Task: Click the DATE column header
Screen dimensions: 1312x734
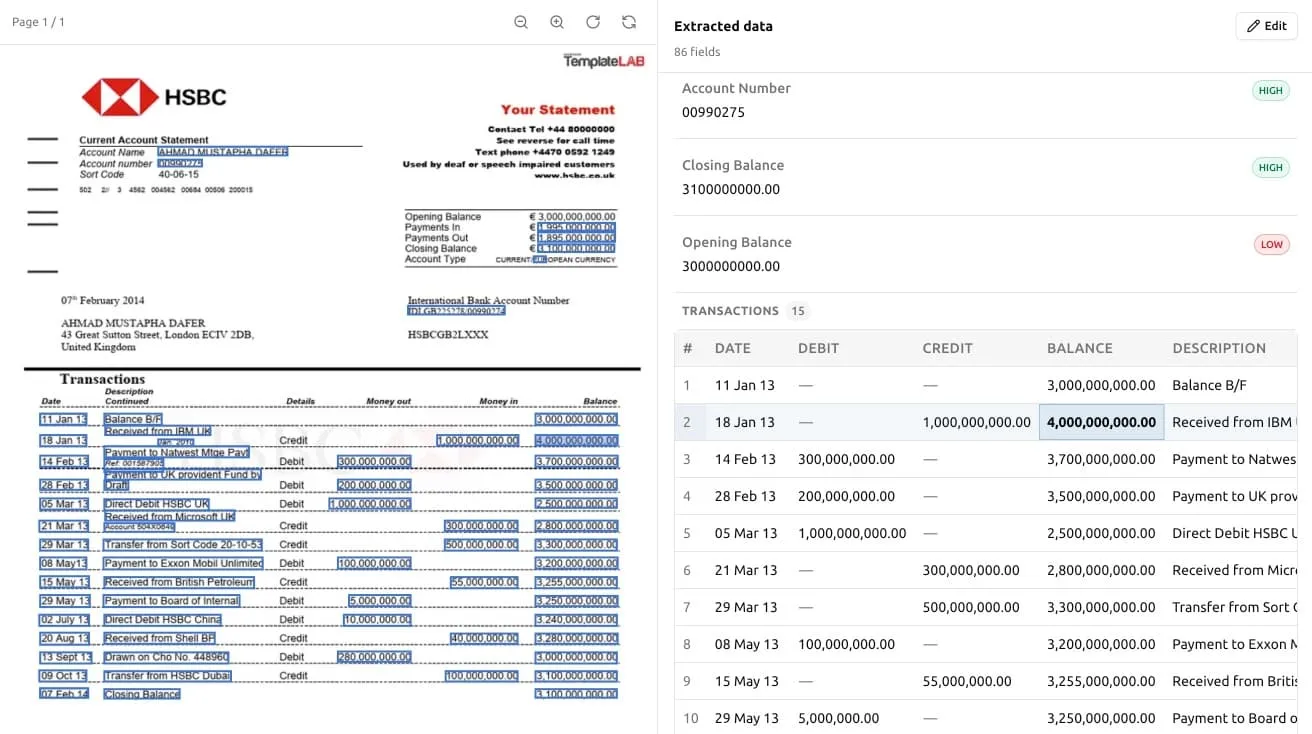Action: pyautogui.click(x=733, y=348)
